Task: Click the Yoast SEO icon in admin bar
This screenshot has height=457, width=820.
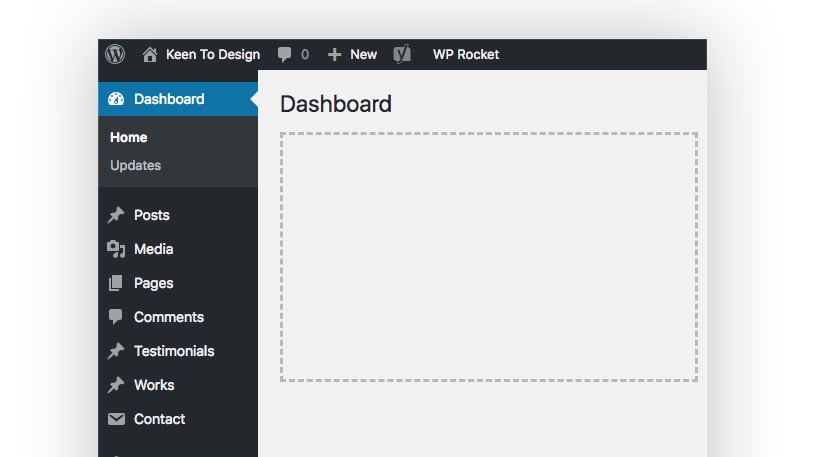Action: (402, 54)
